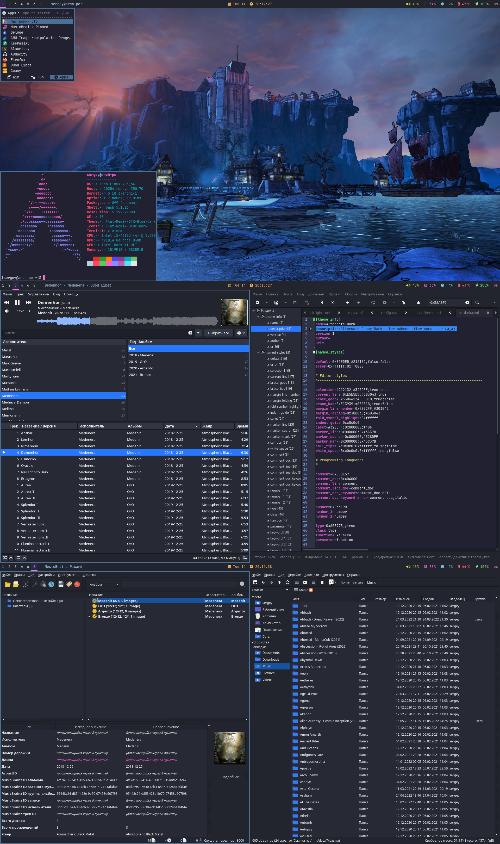Click the Add Folder icon in tagger toolbar
The image size is (500, 844).
click(8, 584)
